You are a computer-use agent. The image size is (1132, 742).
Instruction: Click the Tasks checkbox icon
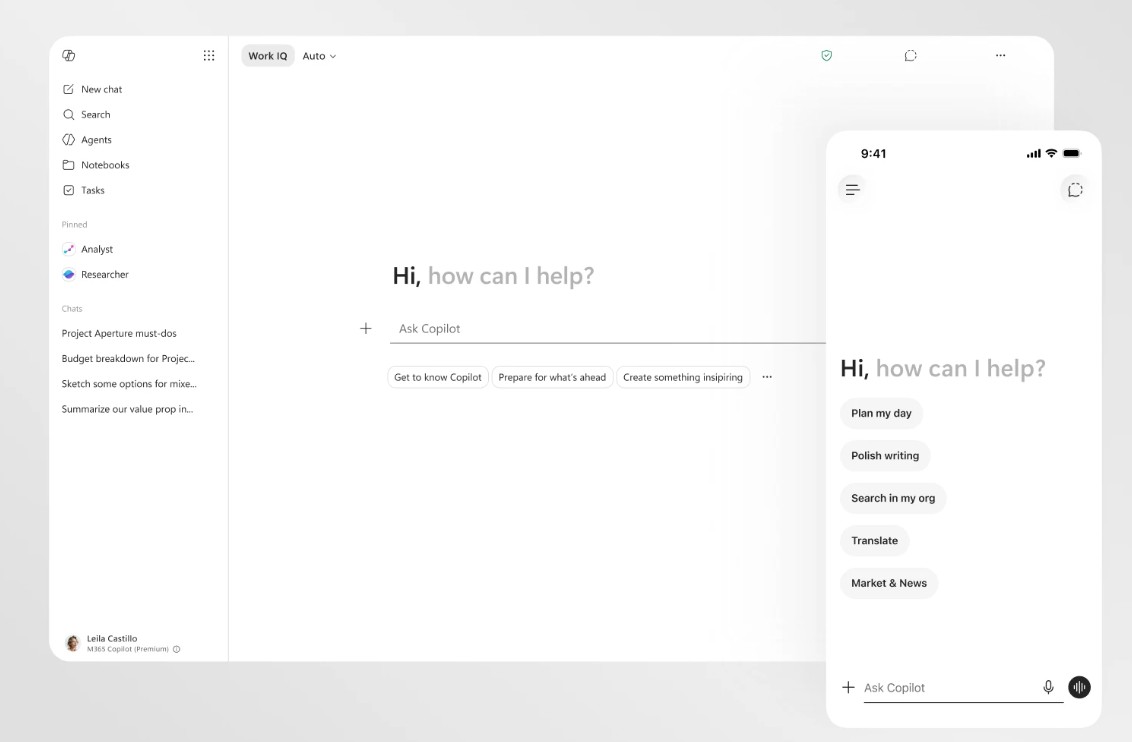tap(69, 191)
